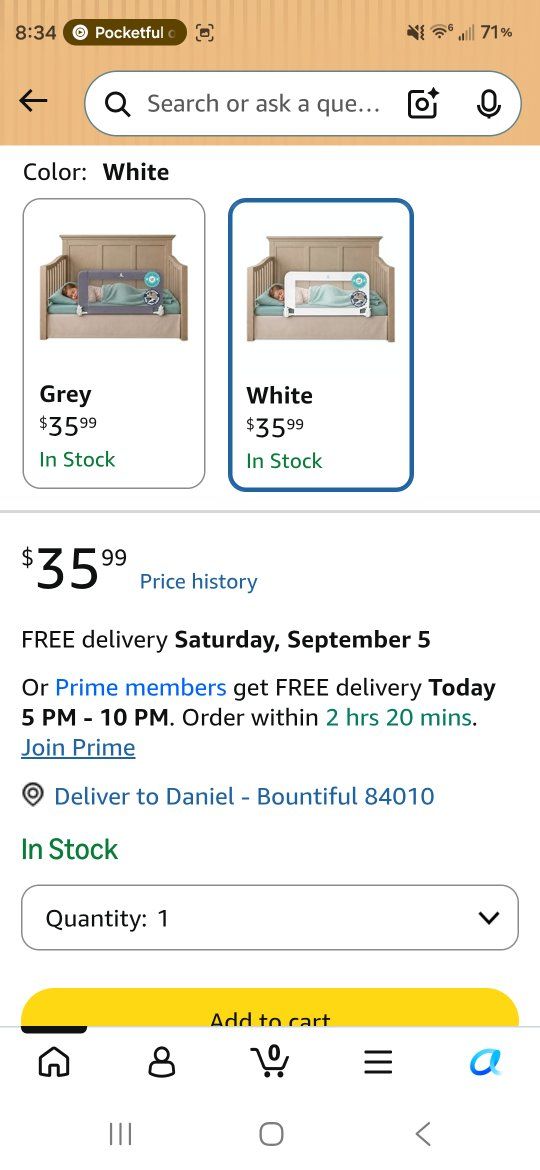Open the Prime members link

point(140,686)
